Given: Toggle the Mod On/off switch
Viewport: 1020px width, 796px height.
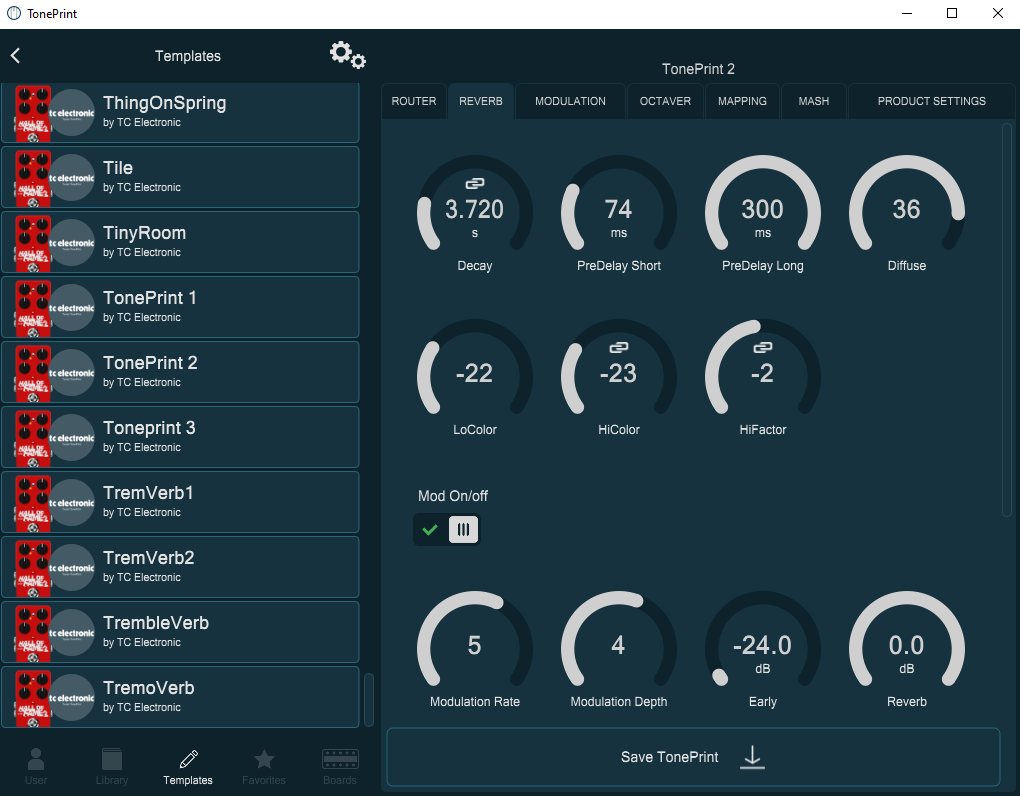Looking at the screenshot, I should click(446, 529).
